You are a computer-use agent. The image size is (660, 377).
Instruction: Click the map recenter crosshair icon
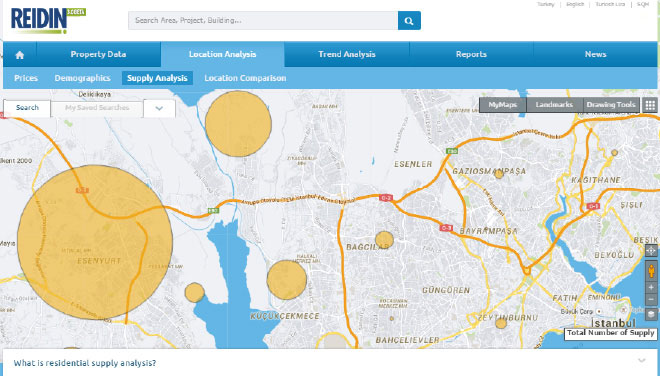coord(651,251)
